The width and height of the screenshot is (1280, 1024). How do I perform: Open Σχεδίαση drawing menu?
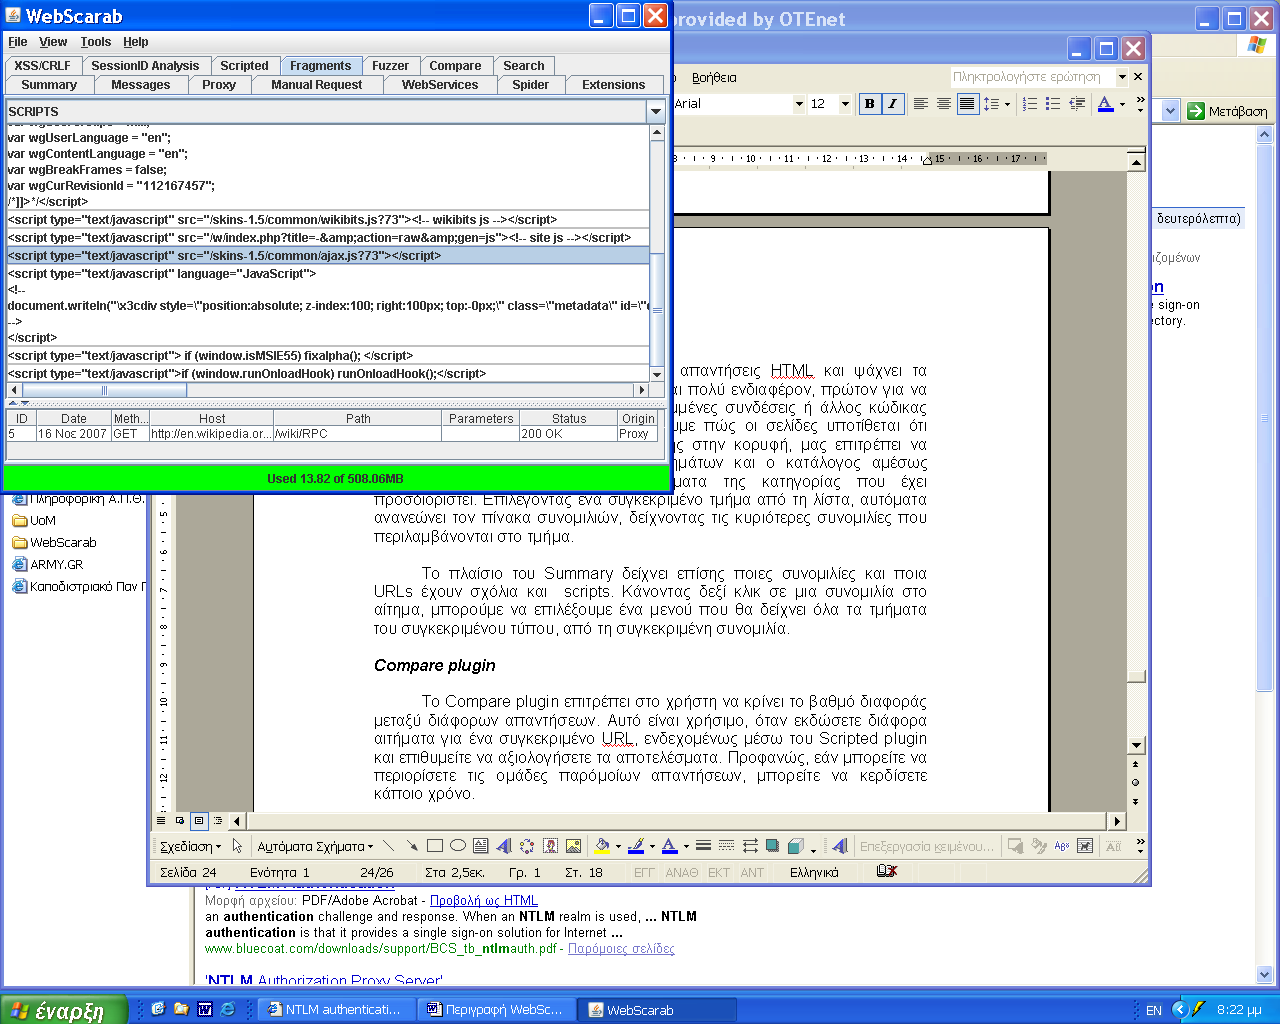pyautogui.click(x=191, y=846)
